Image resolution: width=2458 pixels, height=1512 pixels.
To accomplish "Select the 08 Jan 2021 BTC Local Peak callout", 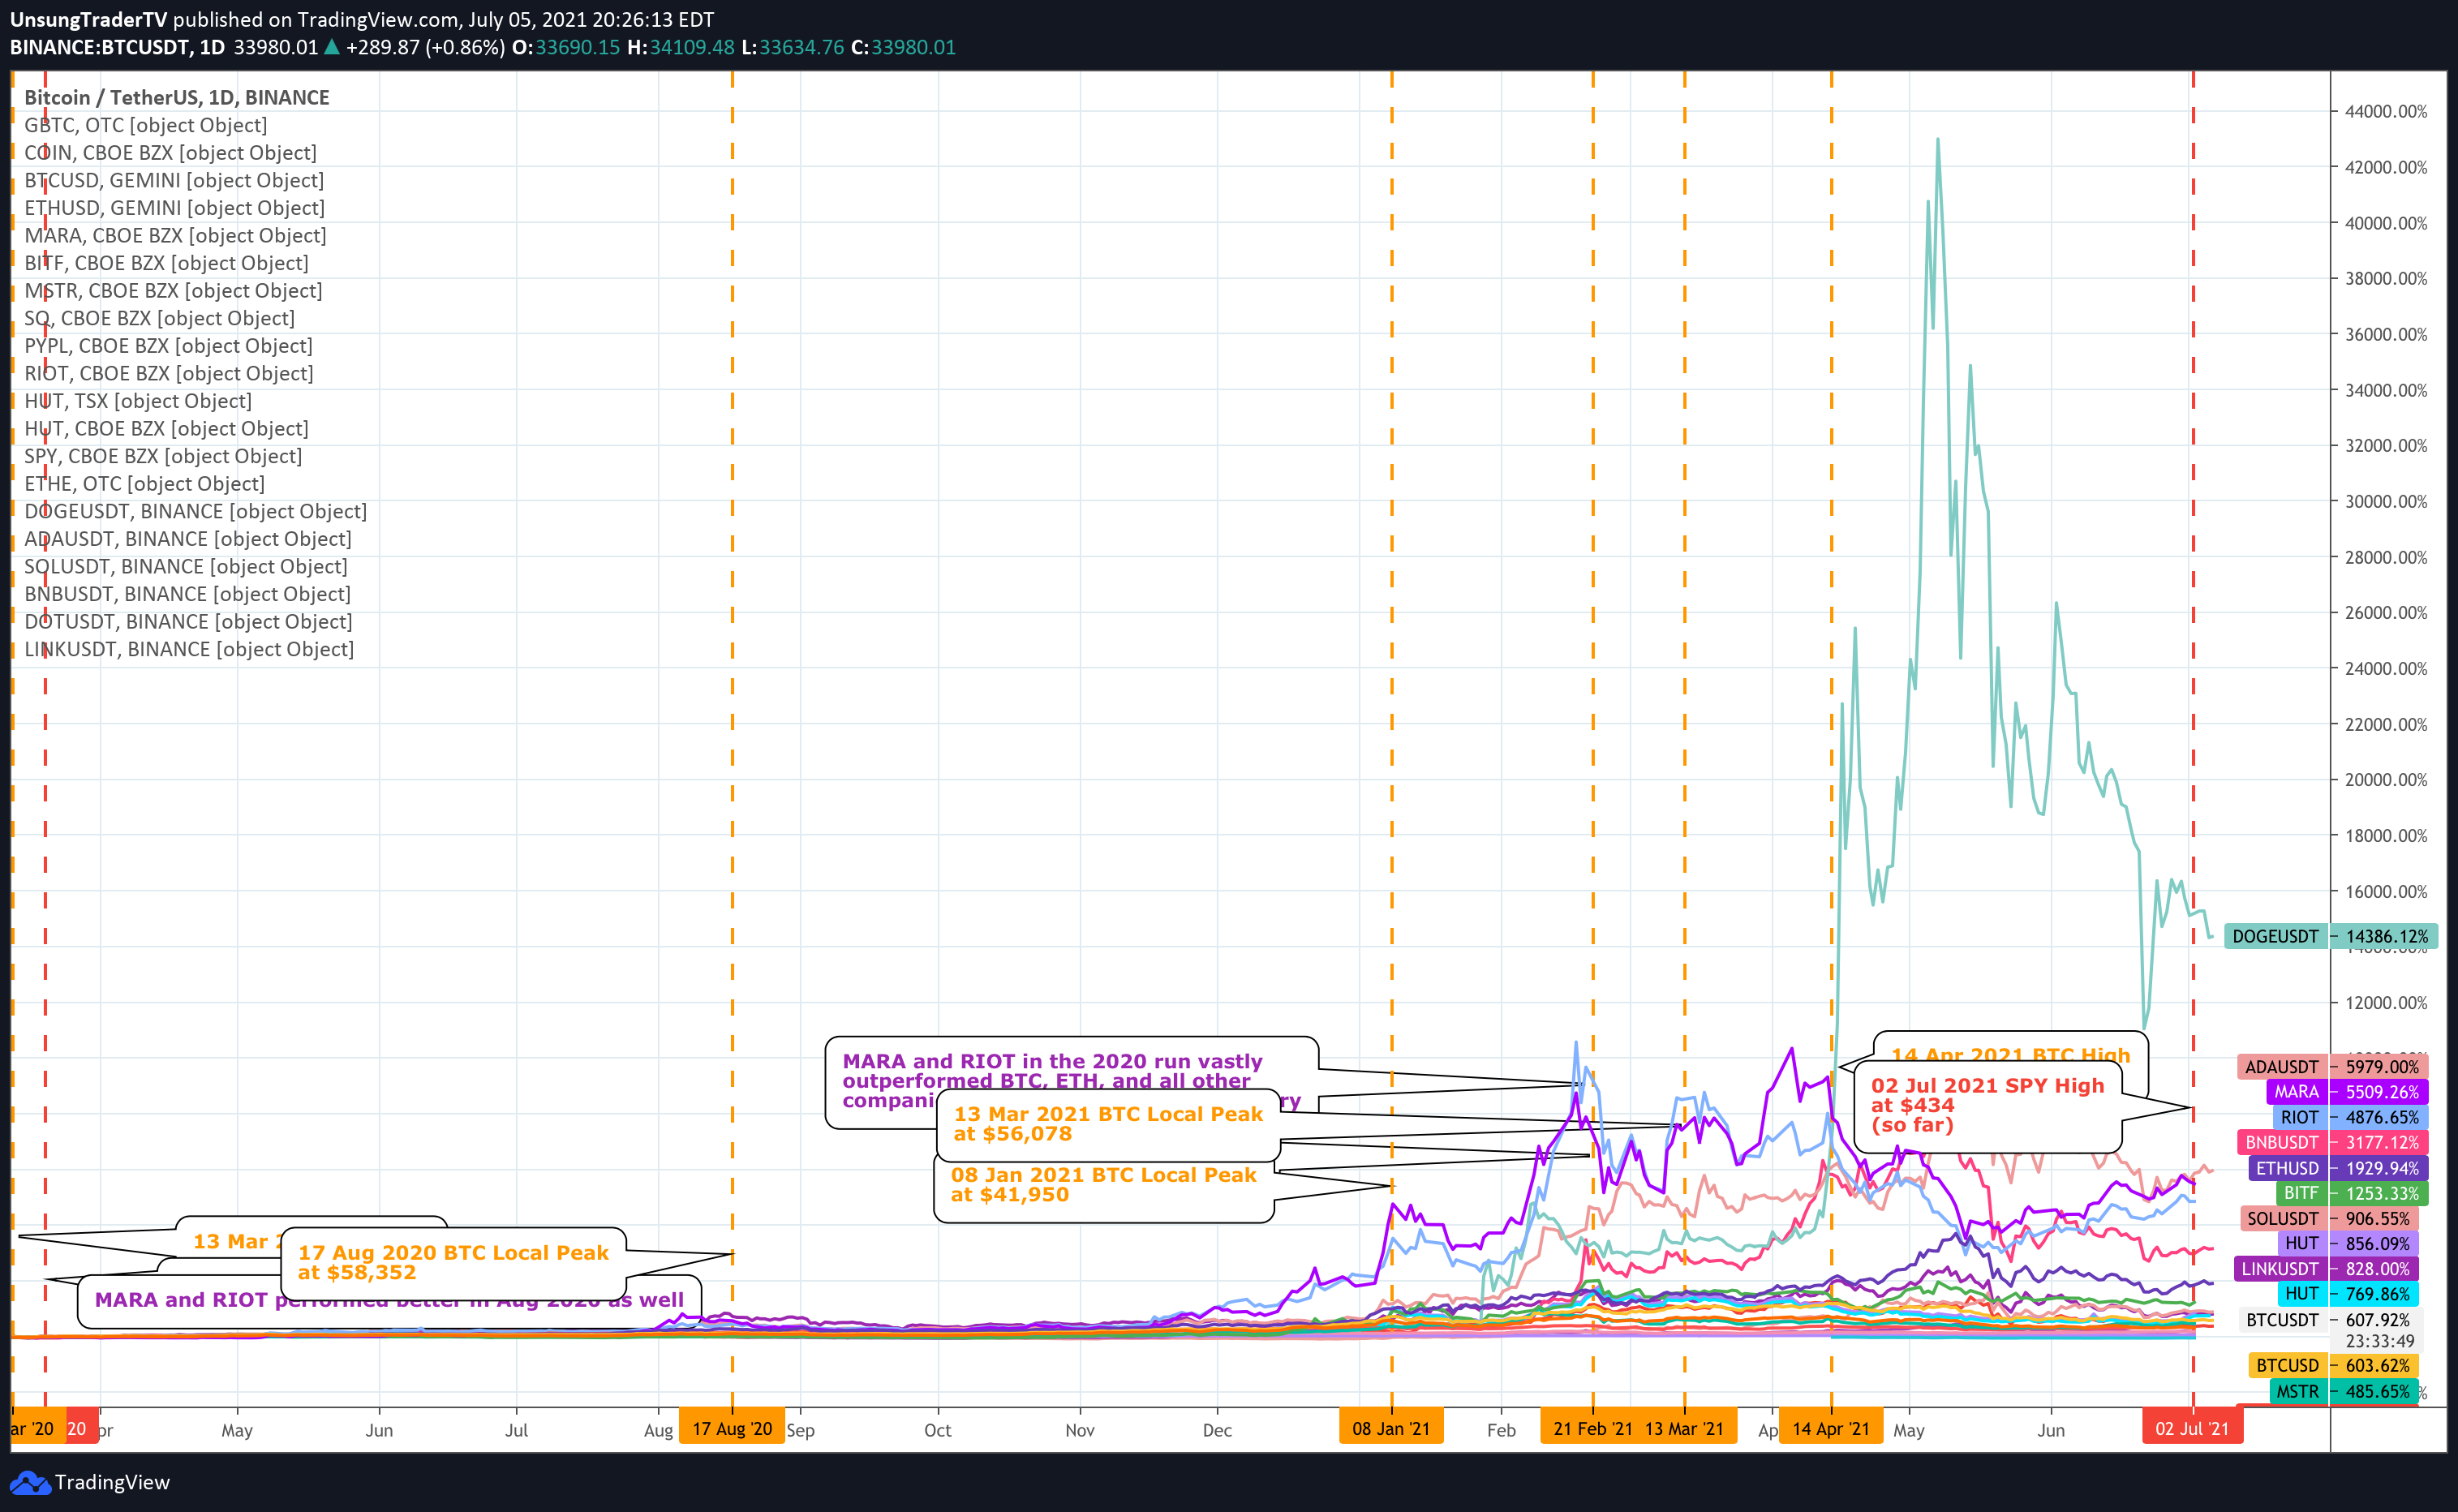I will click(1104, 1185).
